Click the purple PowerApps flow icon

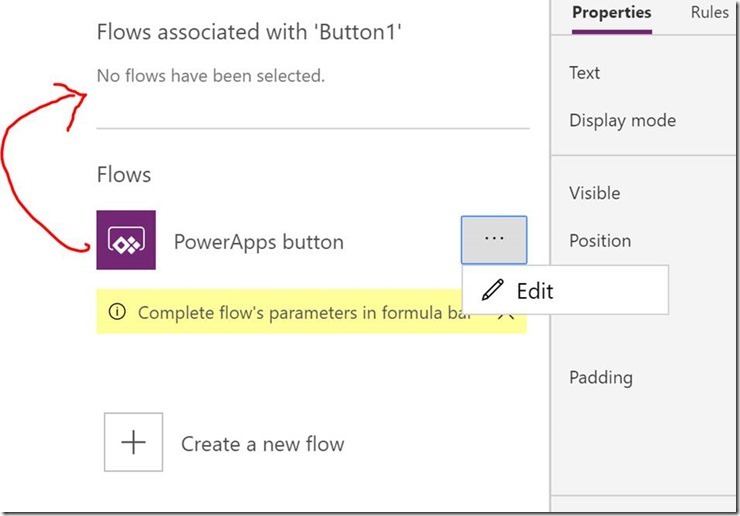click(x=126, y=240)
